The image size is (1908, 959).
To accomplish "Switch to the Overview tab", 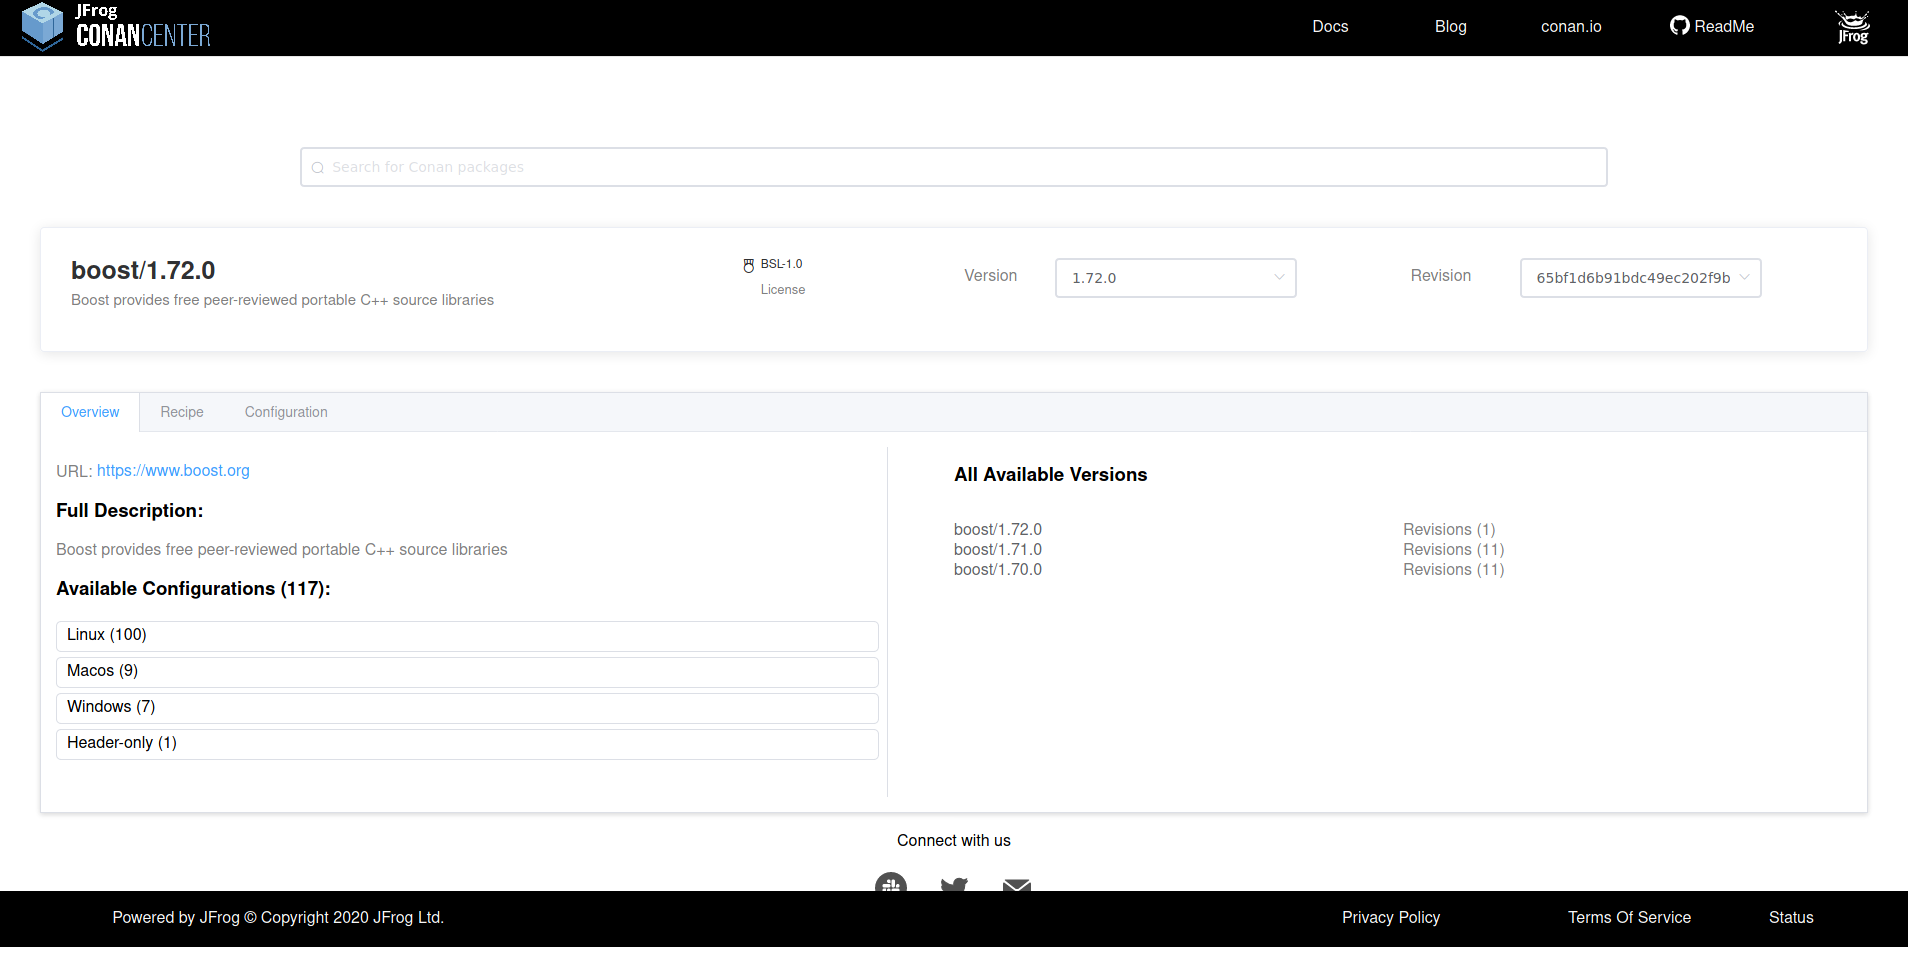I will [90, 412].
